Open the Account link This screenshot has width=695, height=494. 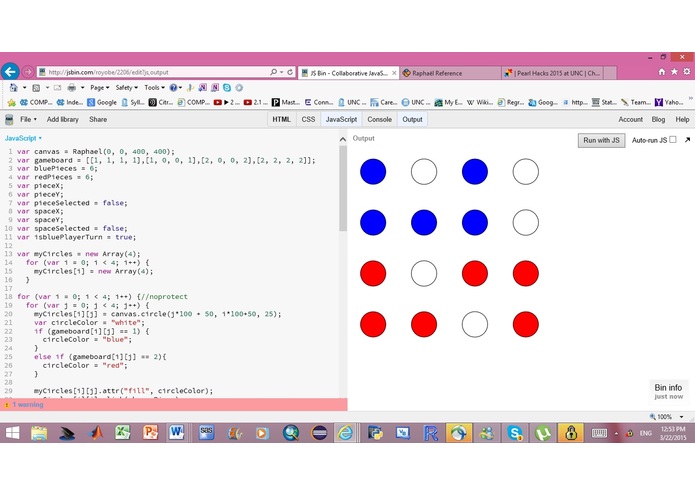(630, 119)
